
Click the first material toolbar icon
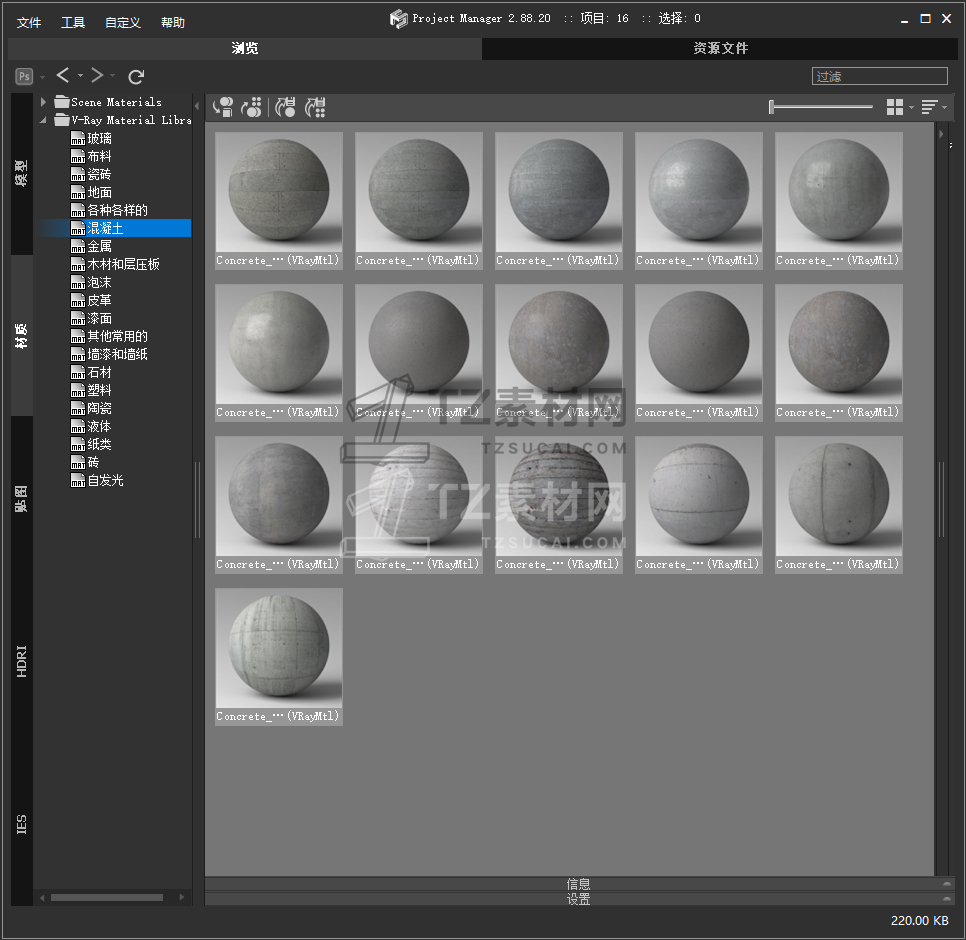(x=223, y=107)
